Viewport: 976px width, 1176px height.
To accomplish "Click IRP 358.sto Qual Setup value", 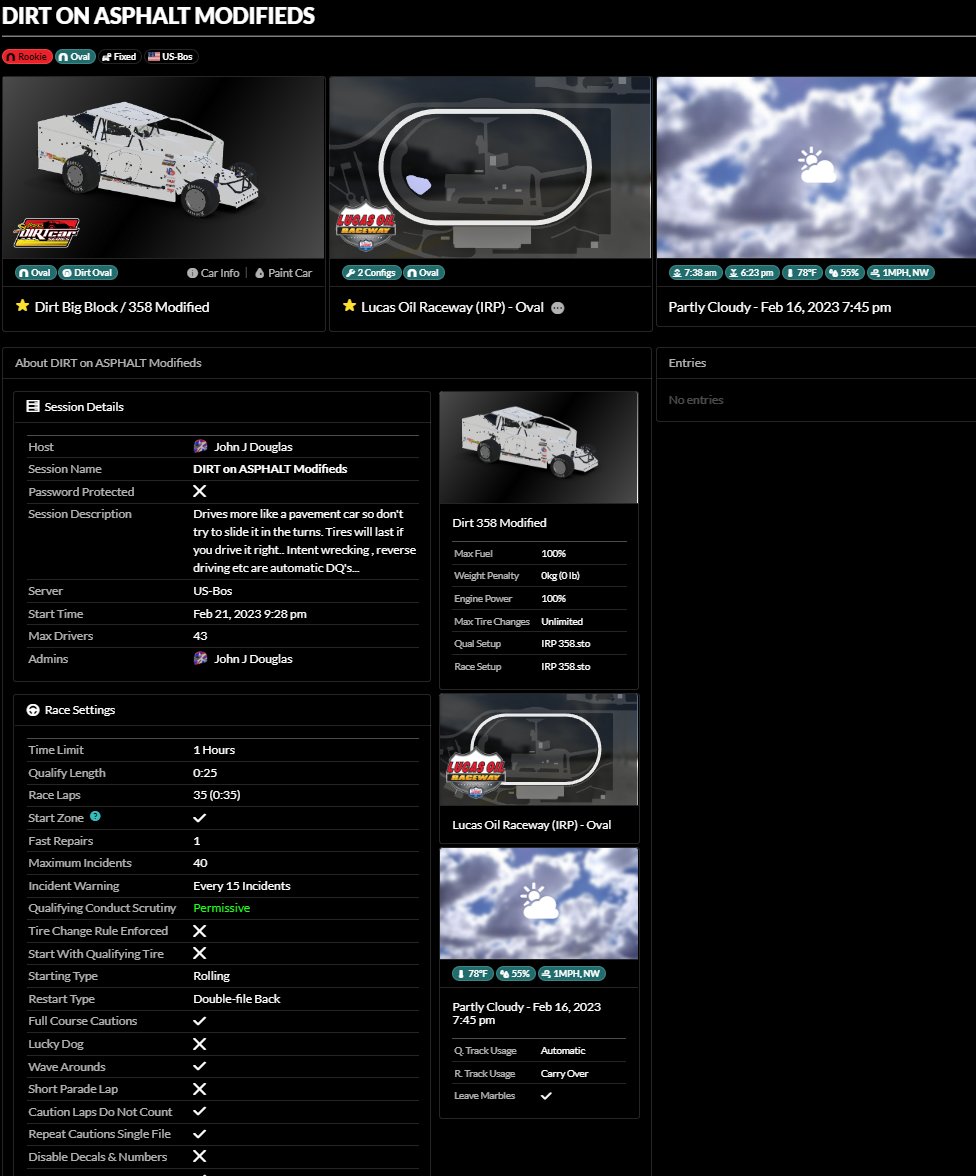I will point(566,644).
